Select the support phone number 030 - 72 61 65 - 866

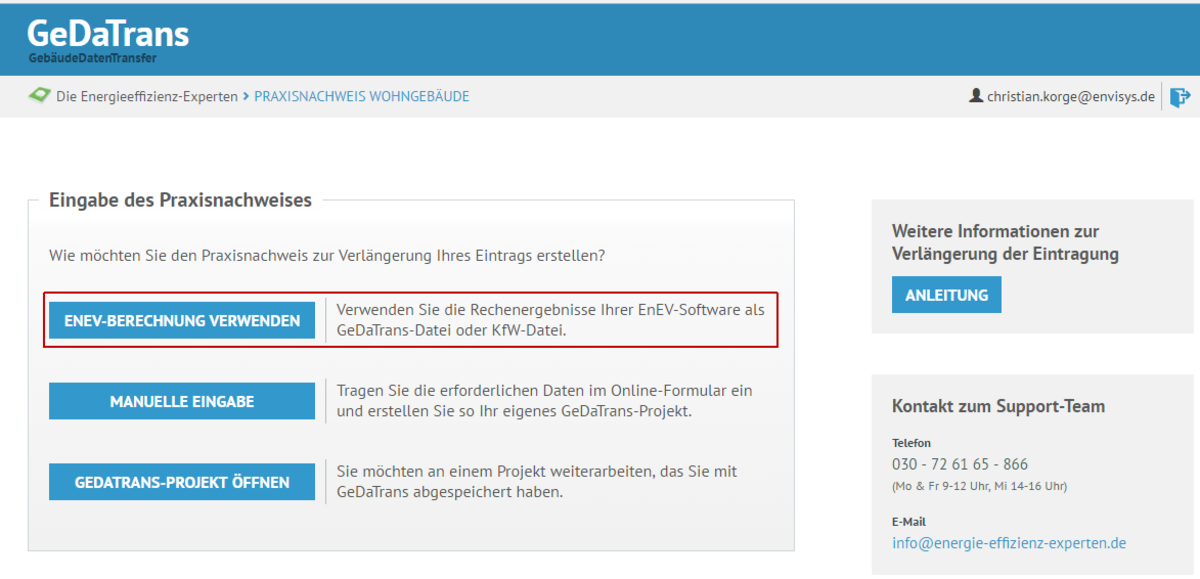click(x=960, y=464)
